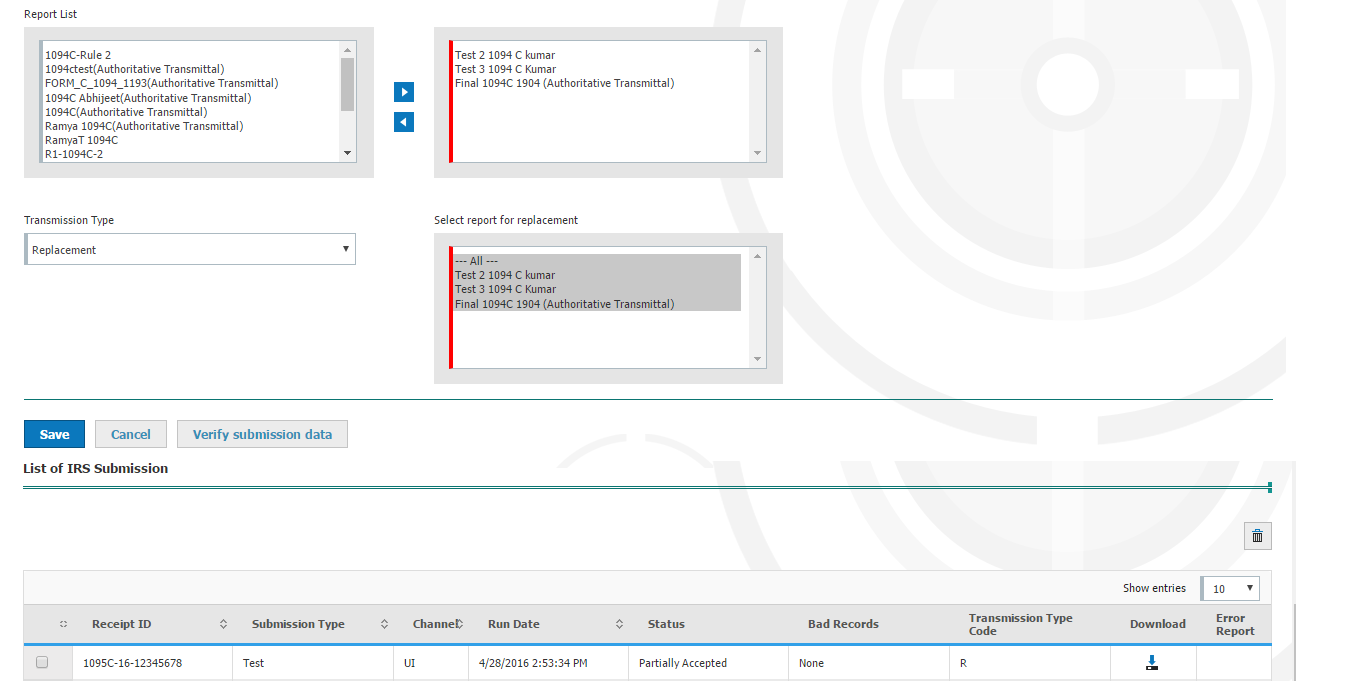Sort by Submission Type column arrows
The image size is (1353, 695).
click(x=384, y=624)
